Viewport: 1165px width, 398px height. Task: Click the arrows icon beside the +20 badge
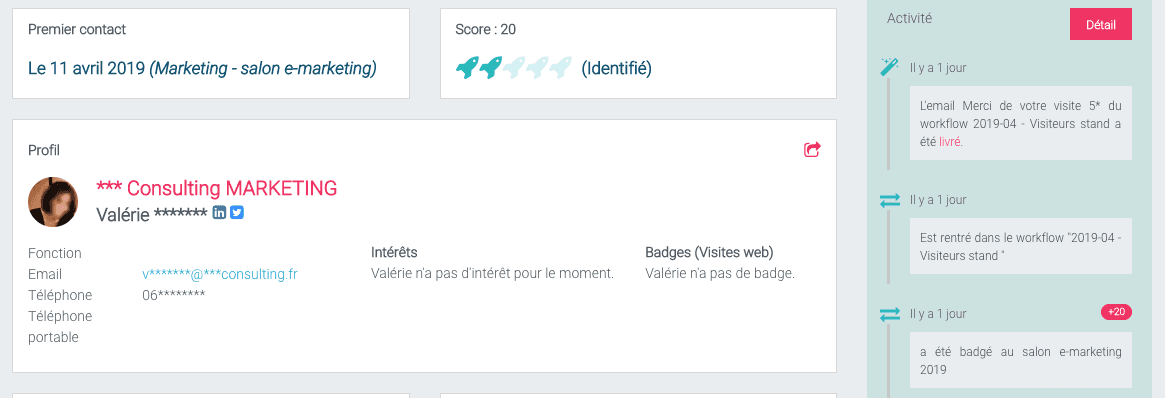(889, 314)
